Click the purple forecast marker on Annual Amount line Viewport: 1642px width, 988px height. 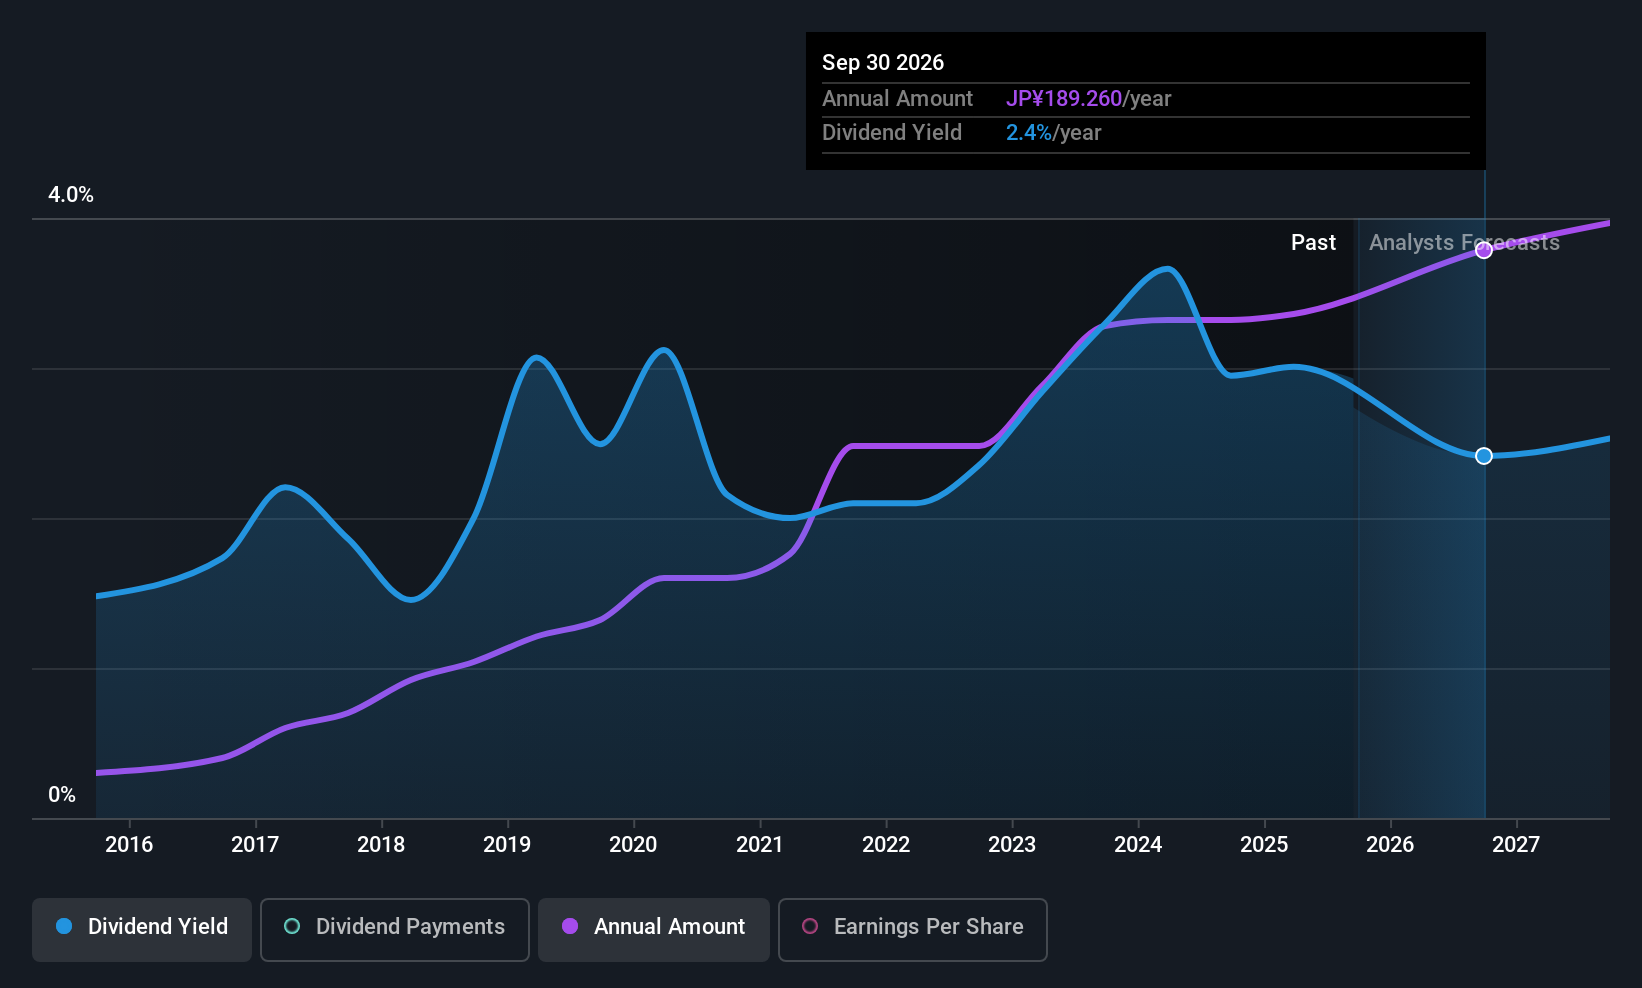(x=1484, y=250)
